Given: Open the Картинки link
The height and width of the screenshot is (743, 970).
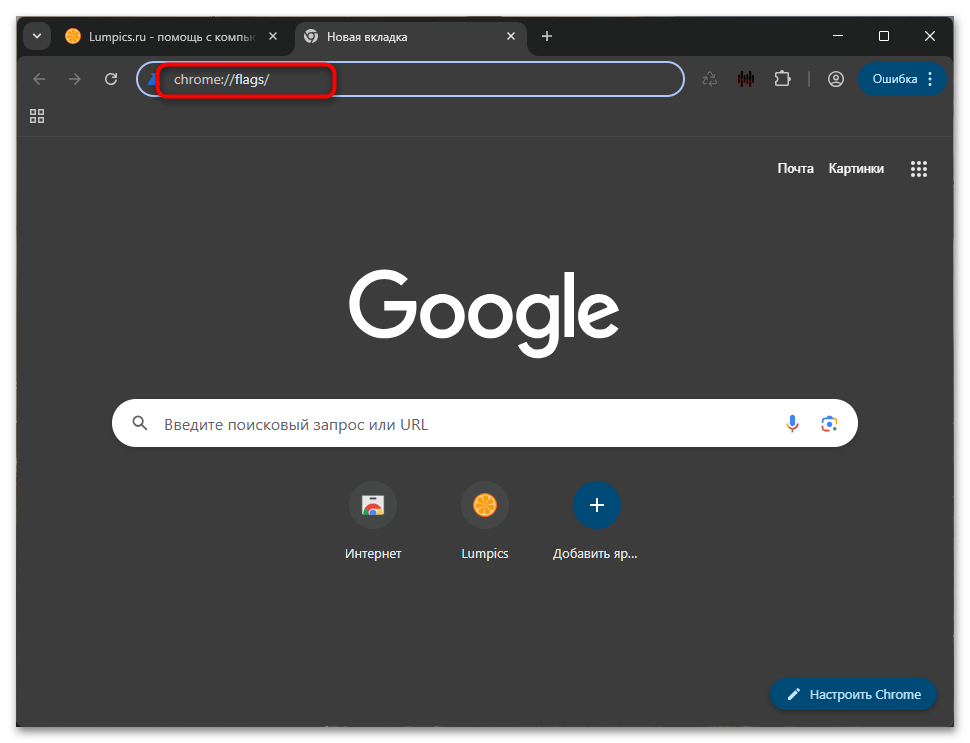Looking at the screenshot, I should [856, 168].
